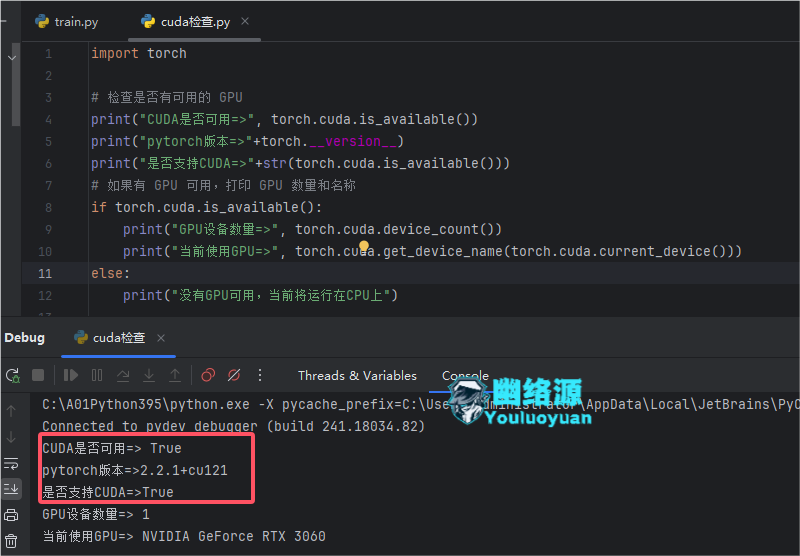800x556 pixels.
Task: Close the cuda检查 debug session tab
Action: click(161, 338)
